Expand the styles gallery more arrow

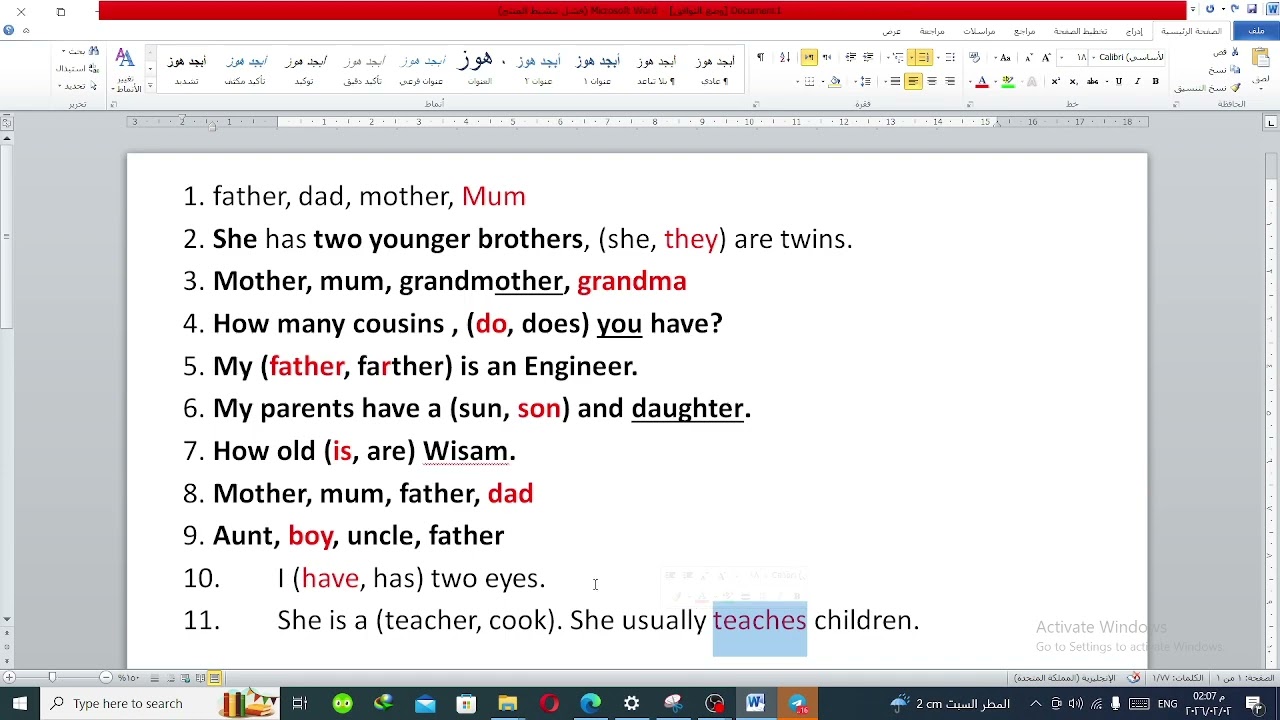(150, 87)
